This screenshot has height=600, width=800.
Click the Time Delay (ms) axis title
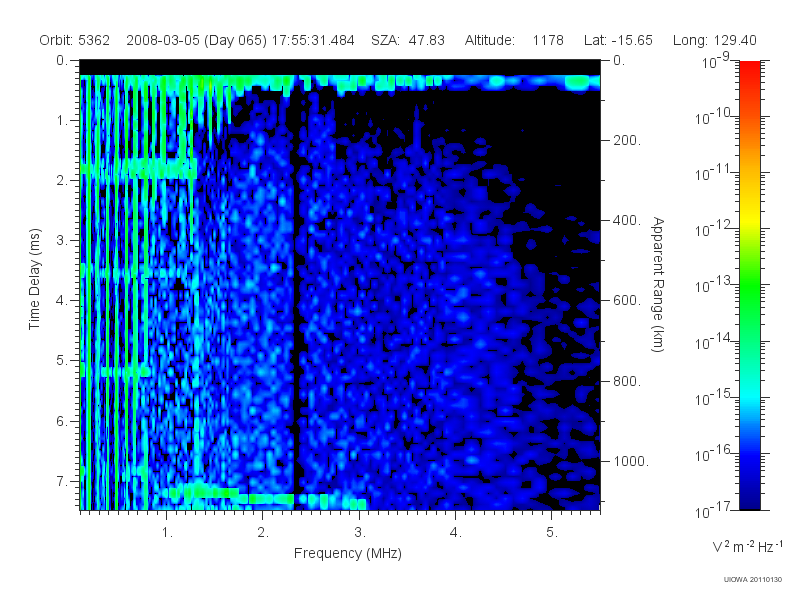click(x=34, y=279)
